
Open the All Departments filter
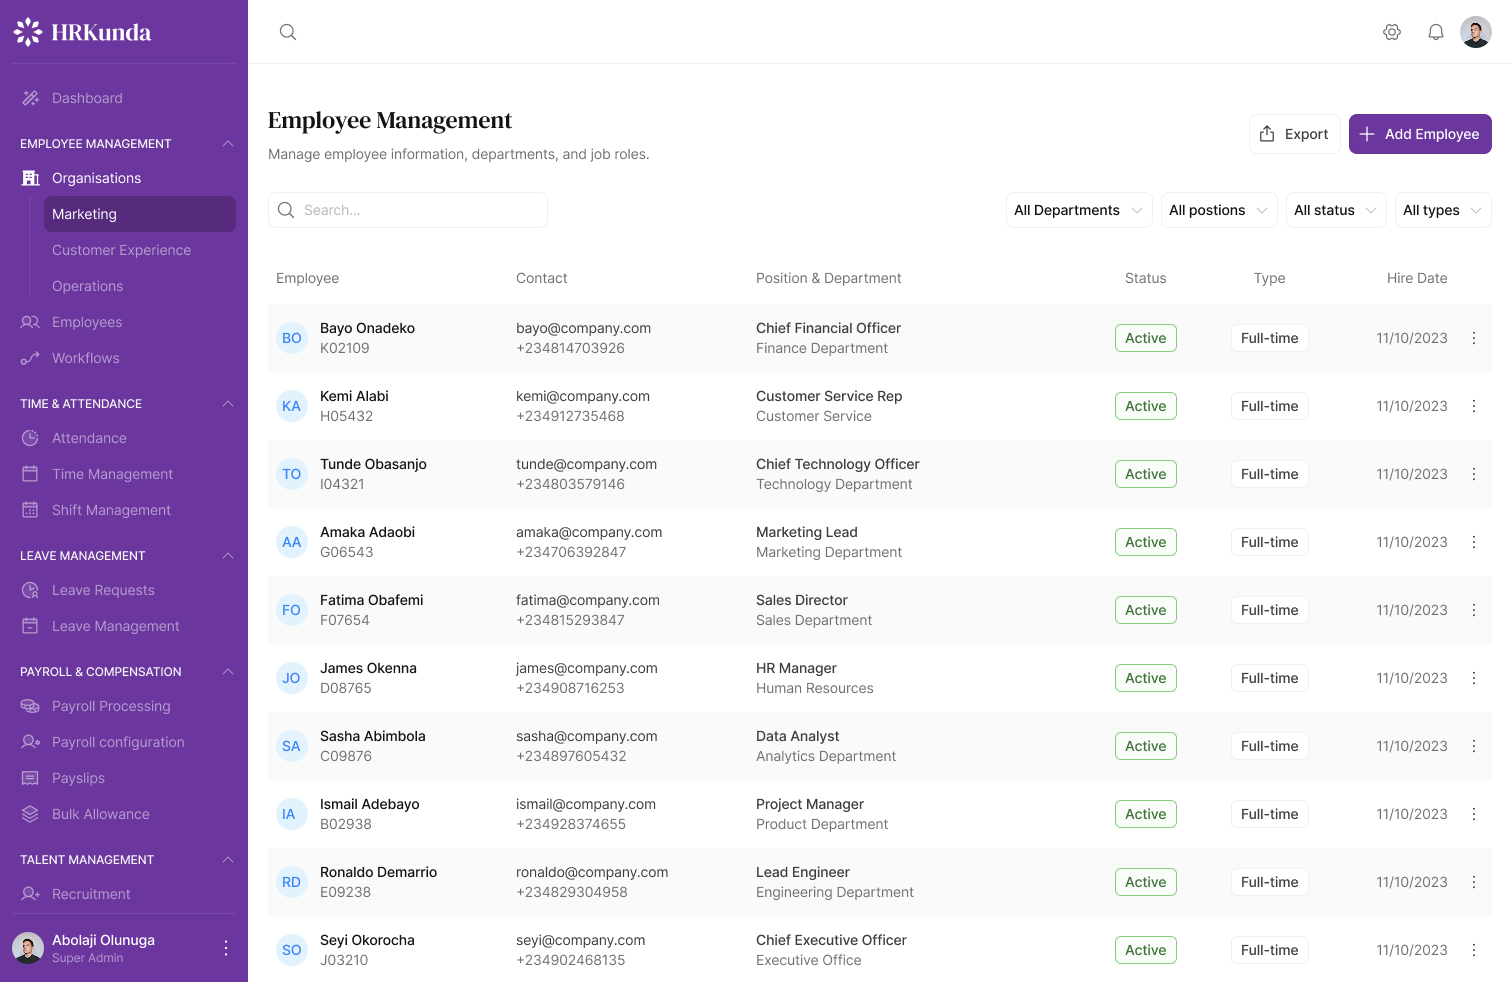[1078, 210]
